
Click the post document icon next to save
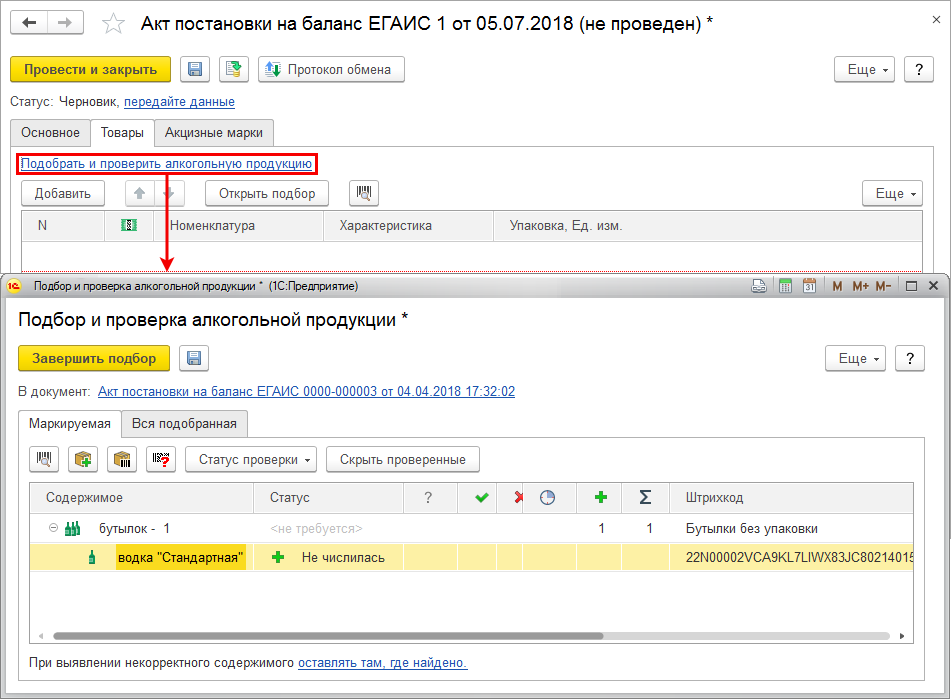[234, 69]
